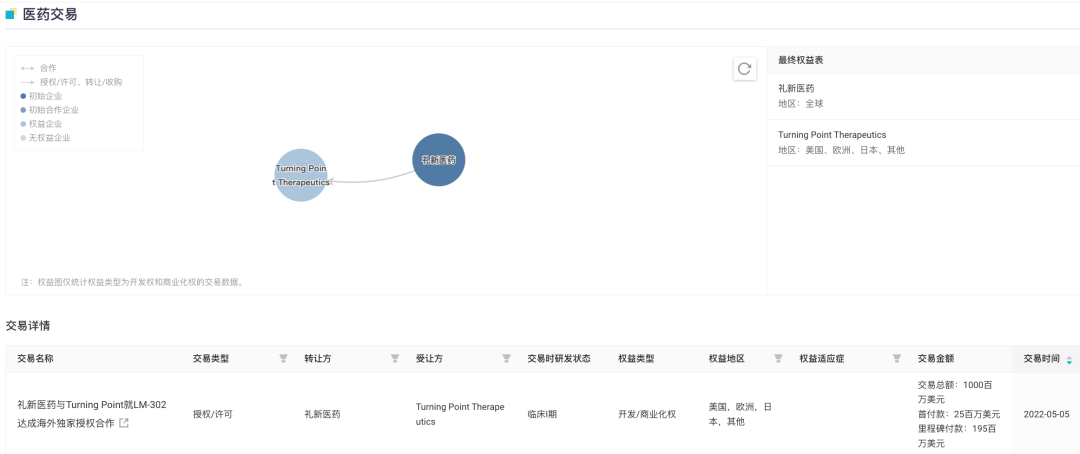
Task: Toggle 合作 legend entry
Action: tap(39, 68)
